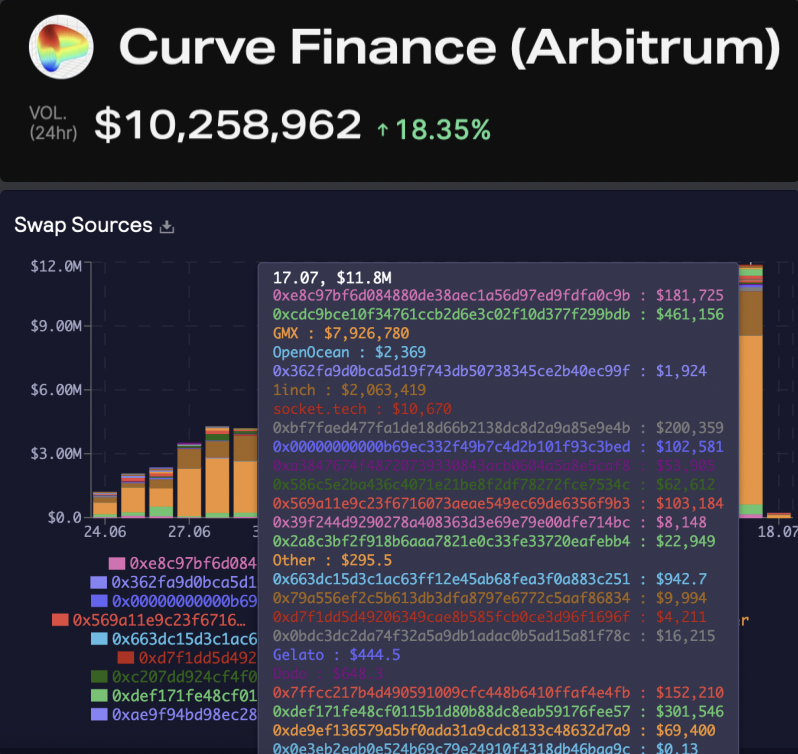Click the $3.00M y-axis label

click(x=55, y=453)
